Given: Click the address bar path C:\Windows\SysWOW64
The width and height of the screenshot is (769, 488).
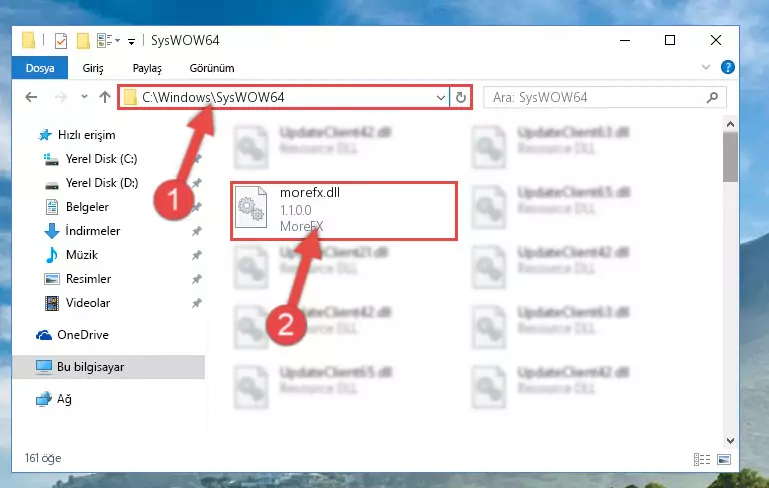Looking at the screenshot, I should pyautogui.click(x=213, y=97).
